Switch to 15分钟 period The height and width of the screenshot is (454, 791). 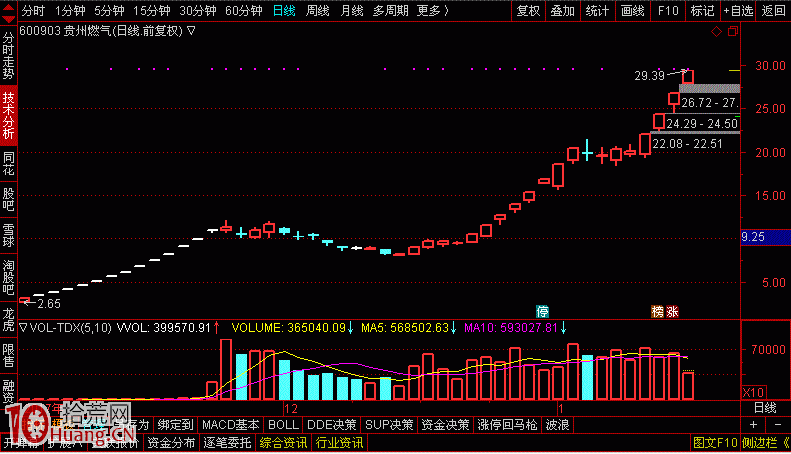click(151, 11)
